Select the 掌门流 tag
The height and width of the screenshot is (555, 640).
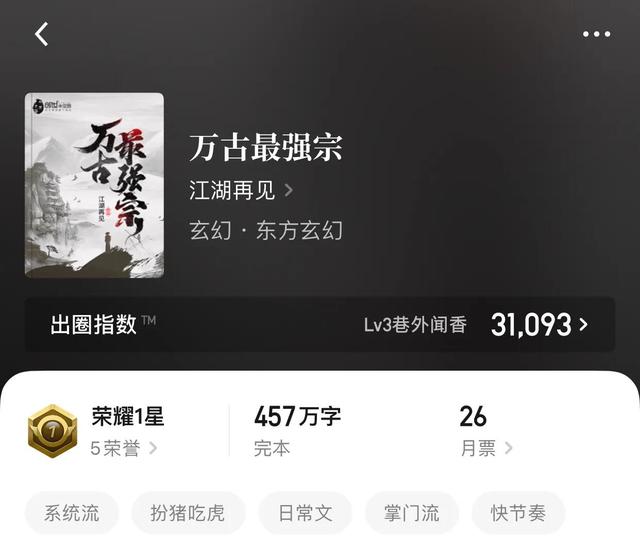point(411,513)
